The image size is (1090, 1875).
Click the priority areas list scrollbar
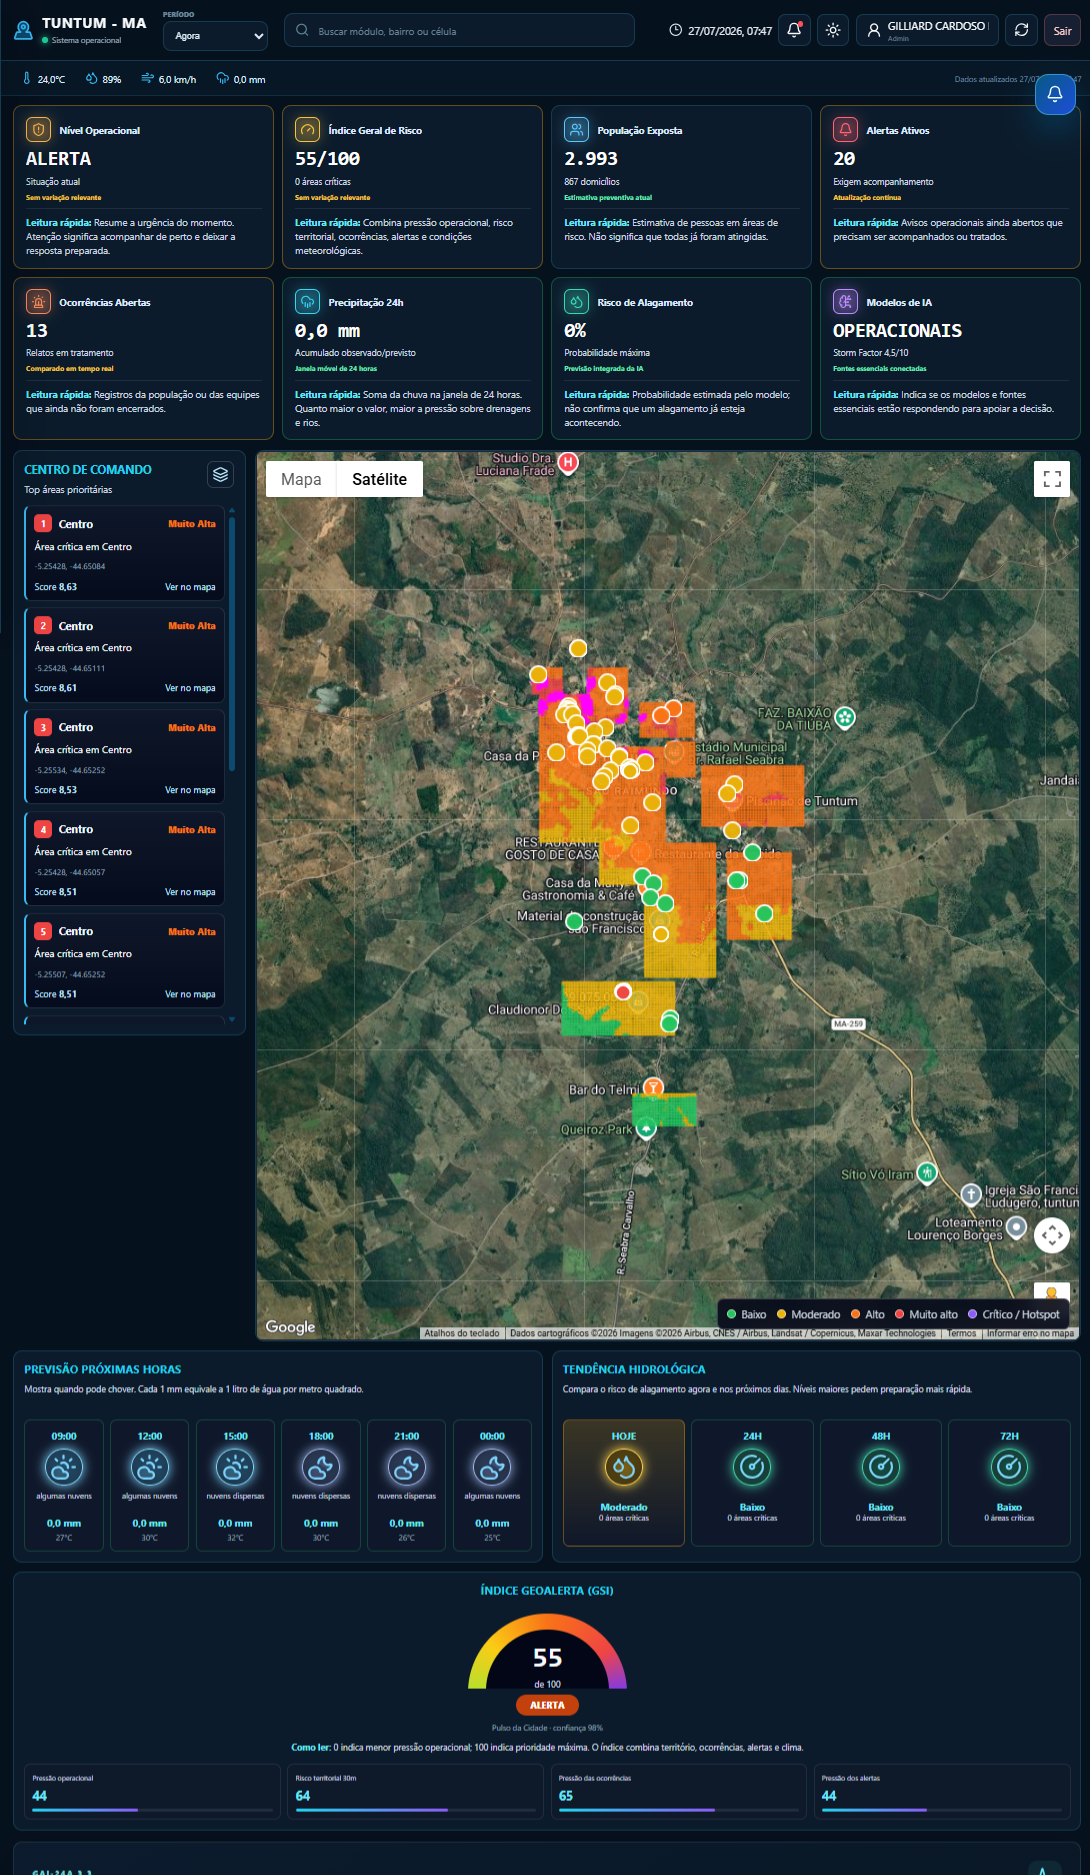pos(232,642)
